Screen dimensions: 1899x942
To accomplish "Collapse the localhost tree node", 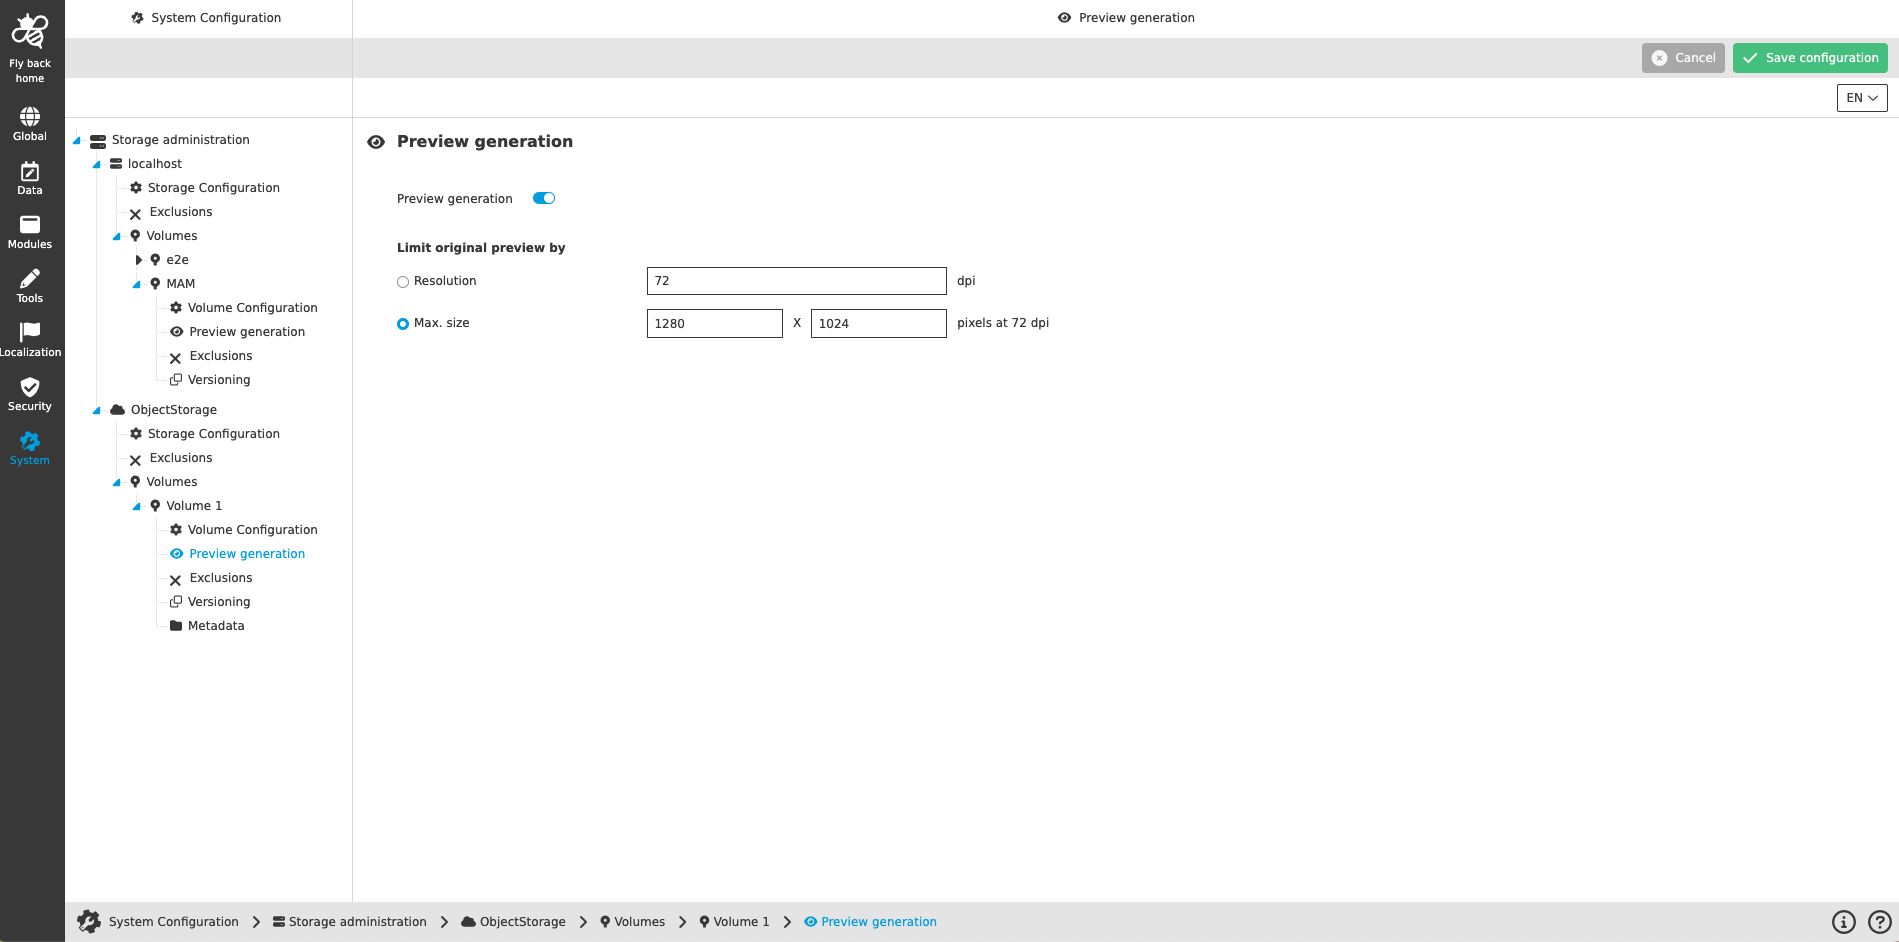I will click(97, 163).
